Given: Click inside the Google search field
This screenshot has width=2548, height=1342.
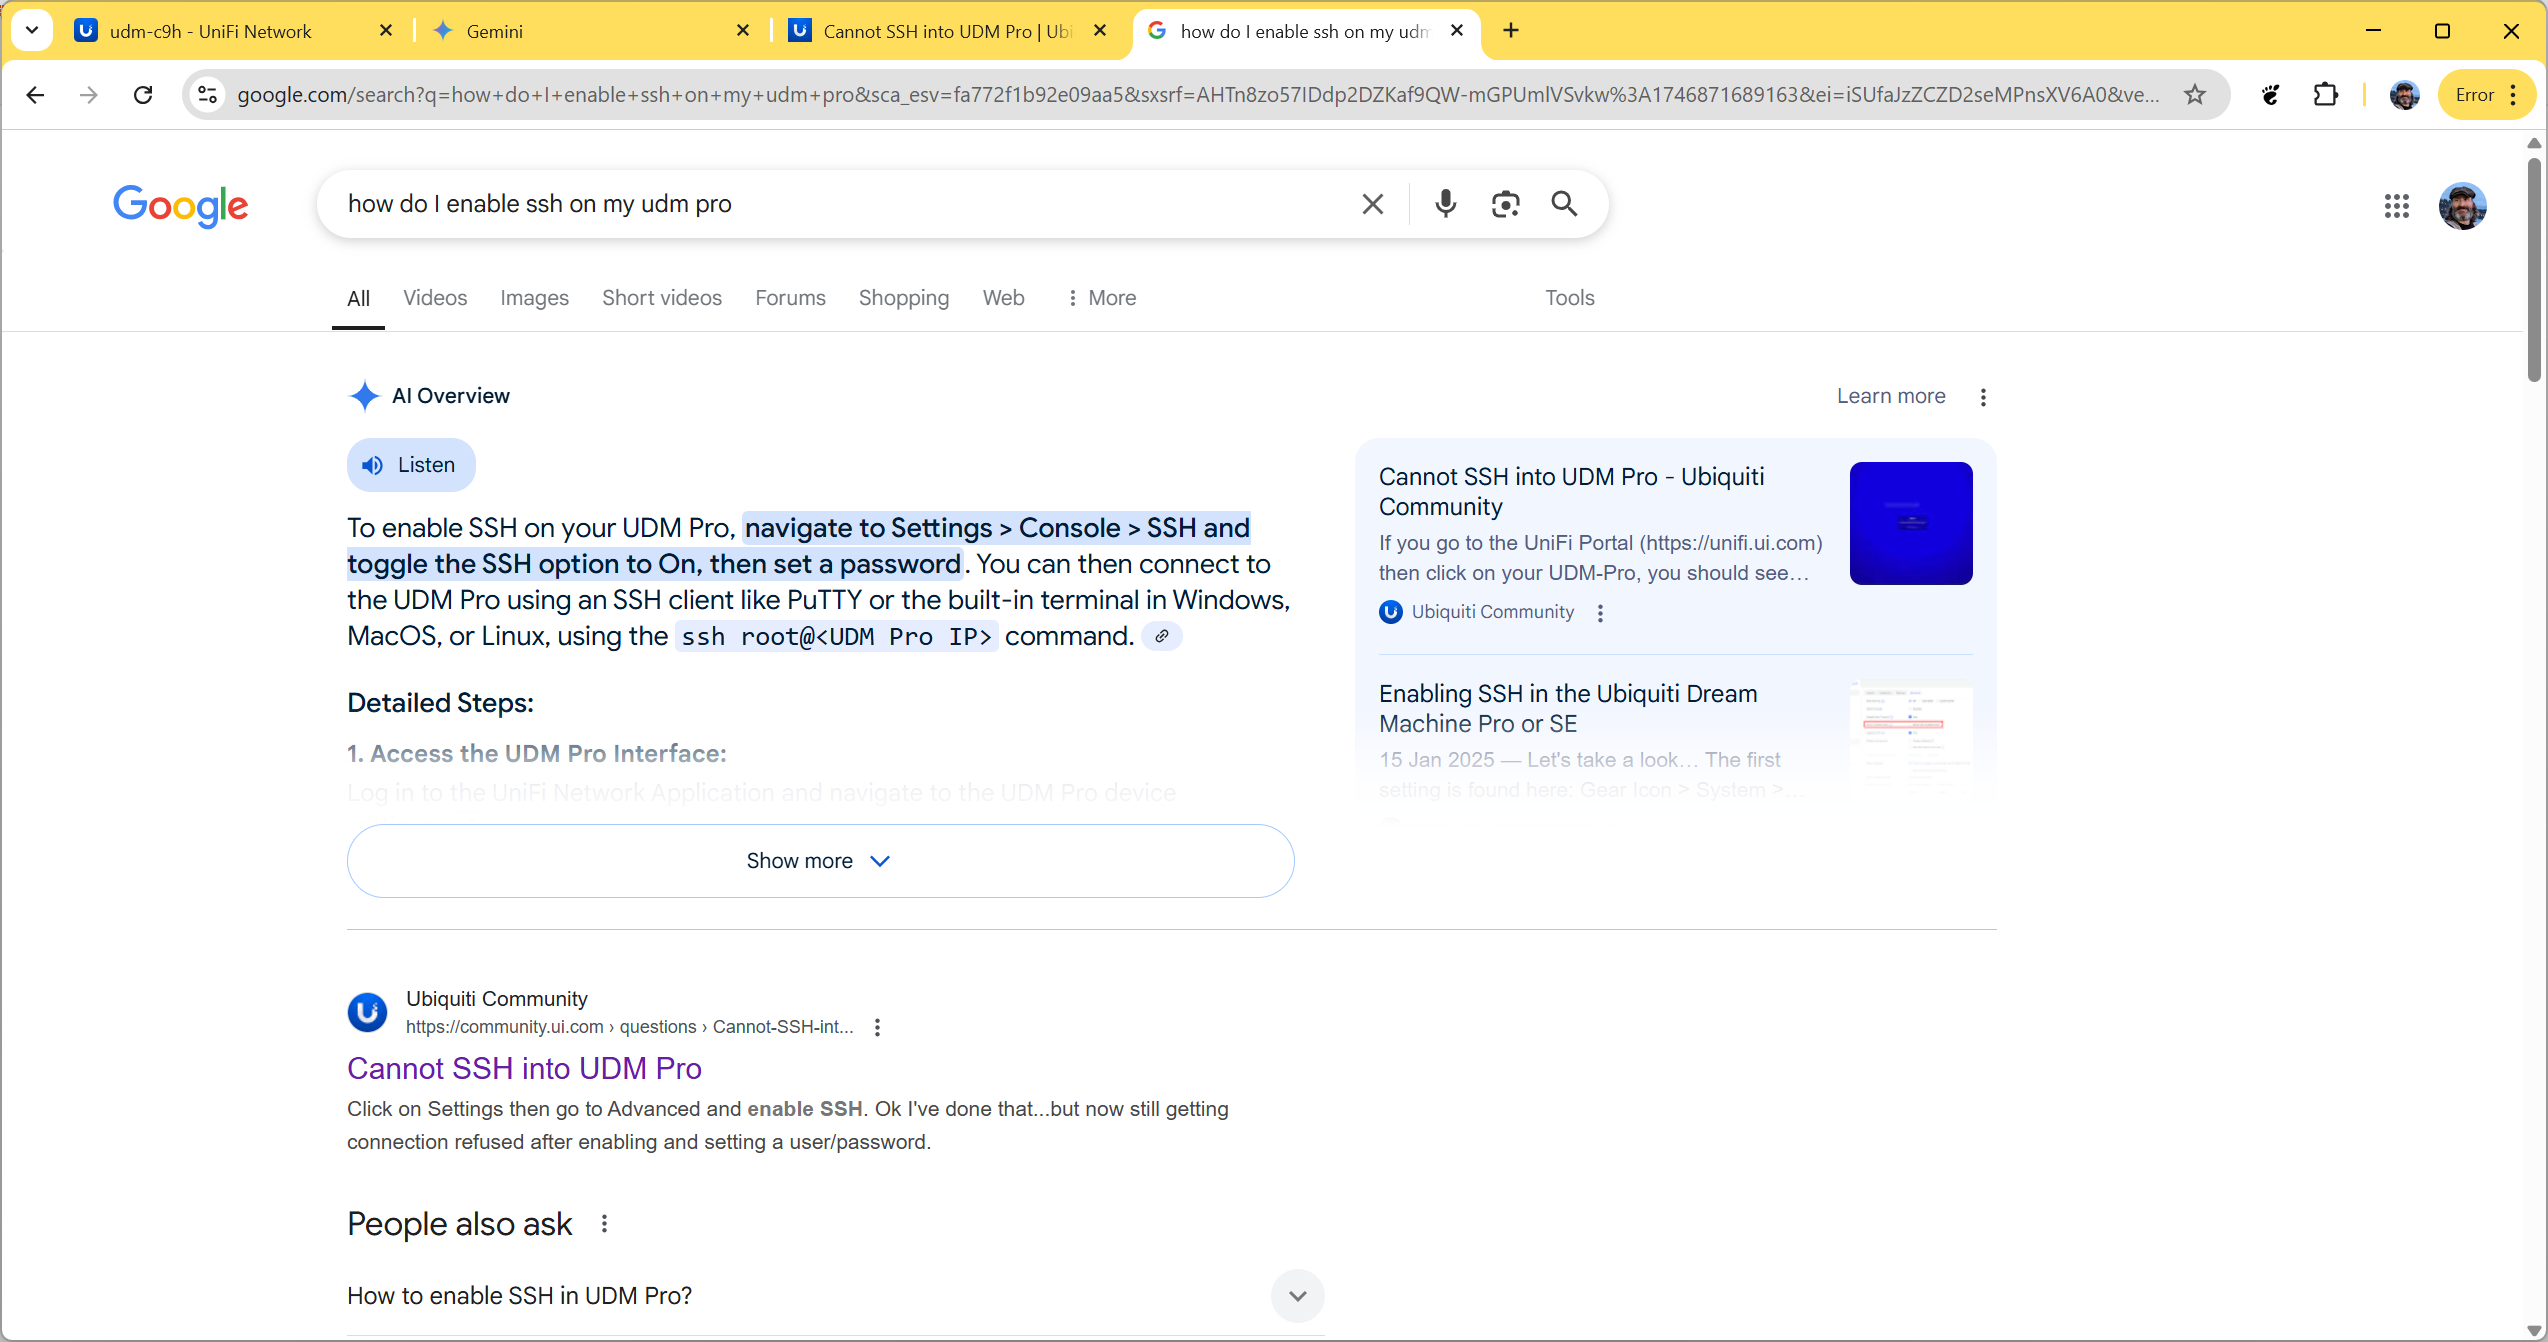Looking at the screenshot, I should (x=840, y=204).
